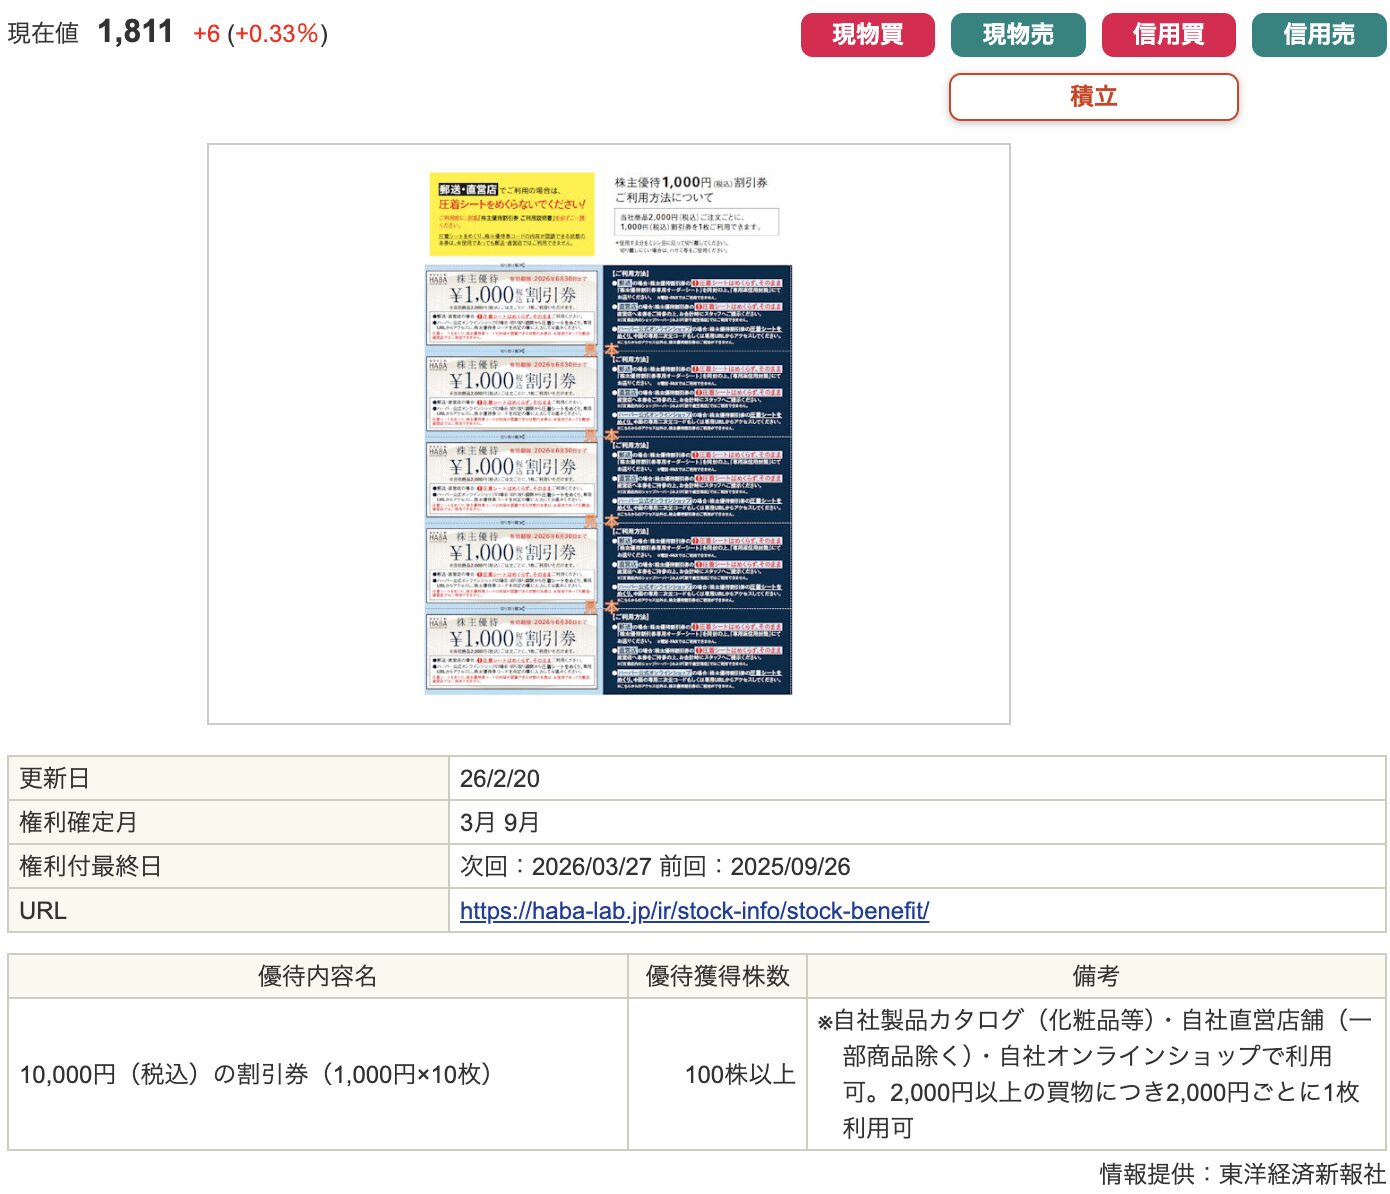Select the update date 26/2/20 cell

499,779
